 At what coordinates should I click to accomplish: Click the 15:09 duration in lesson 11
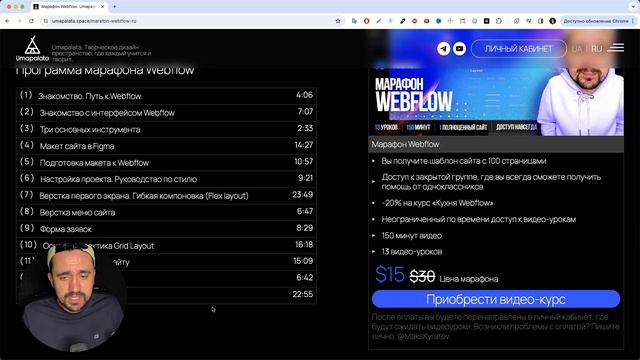coord(303,261)
